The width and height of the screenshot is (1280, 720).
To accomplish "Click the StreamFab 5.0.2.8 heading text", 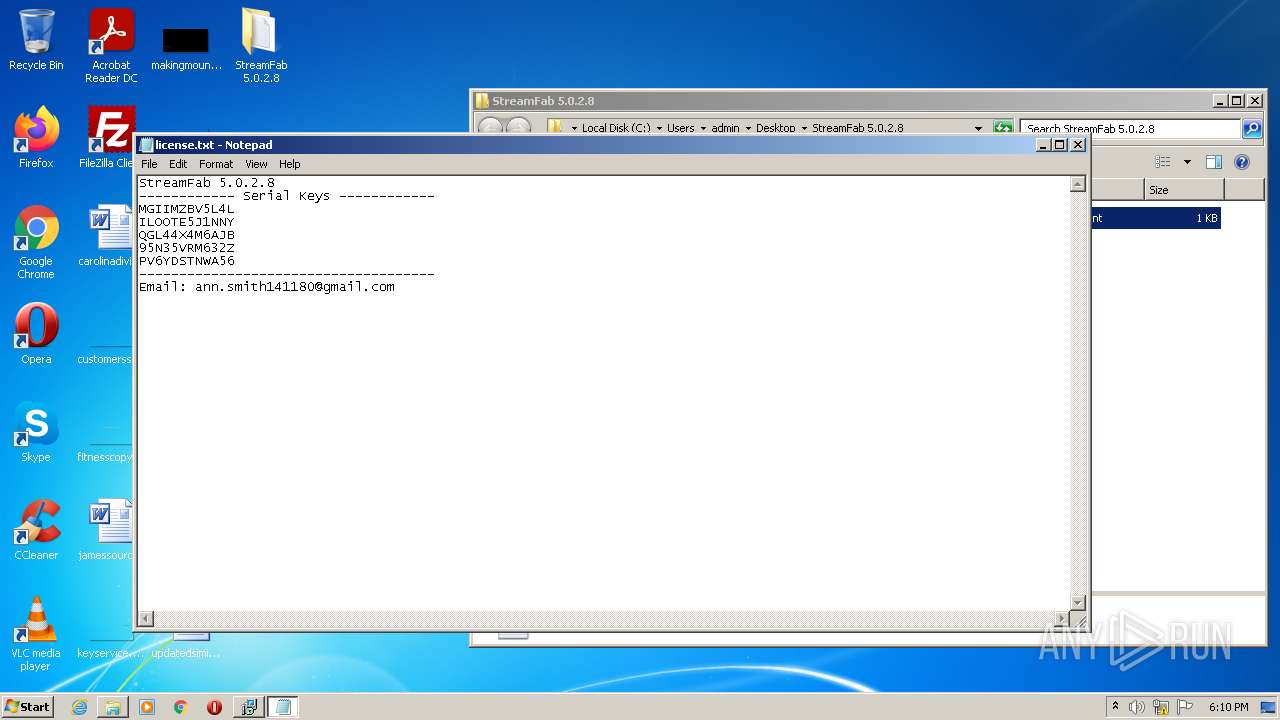I will [207, 183].
